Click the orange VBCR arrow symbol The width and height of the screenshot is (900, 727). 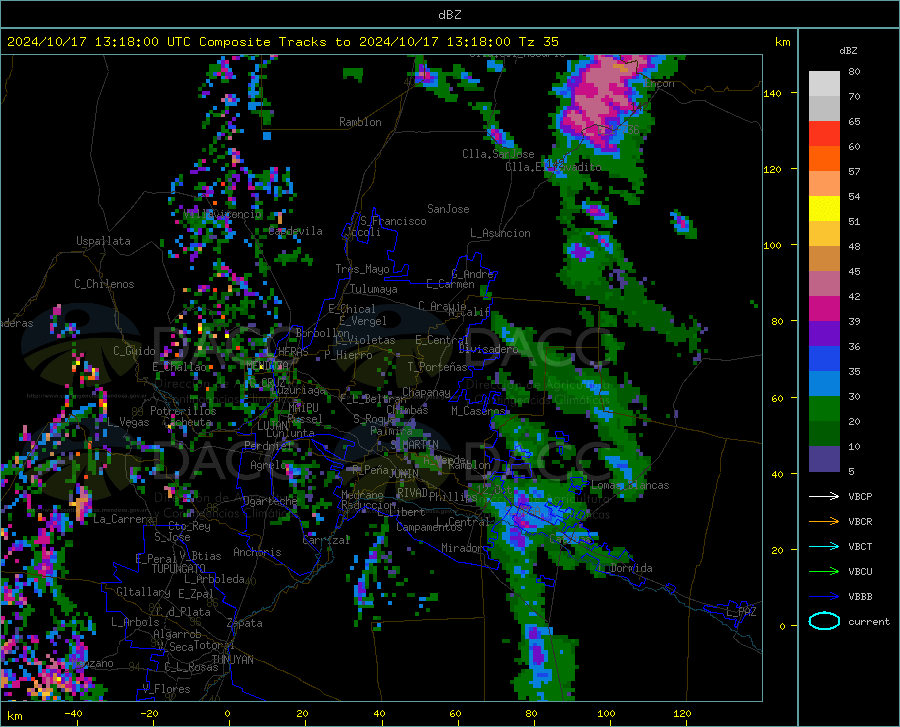coord(824,522)
